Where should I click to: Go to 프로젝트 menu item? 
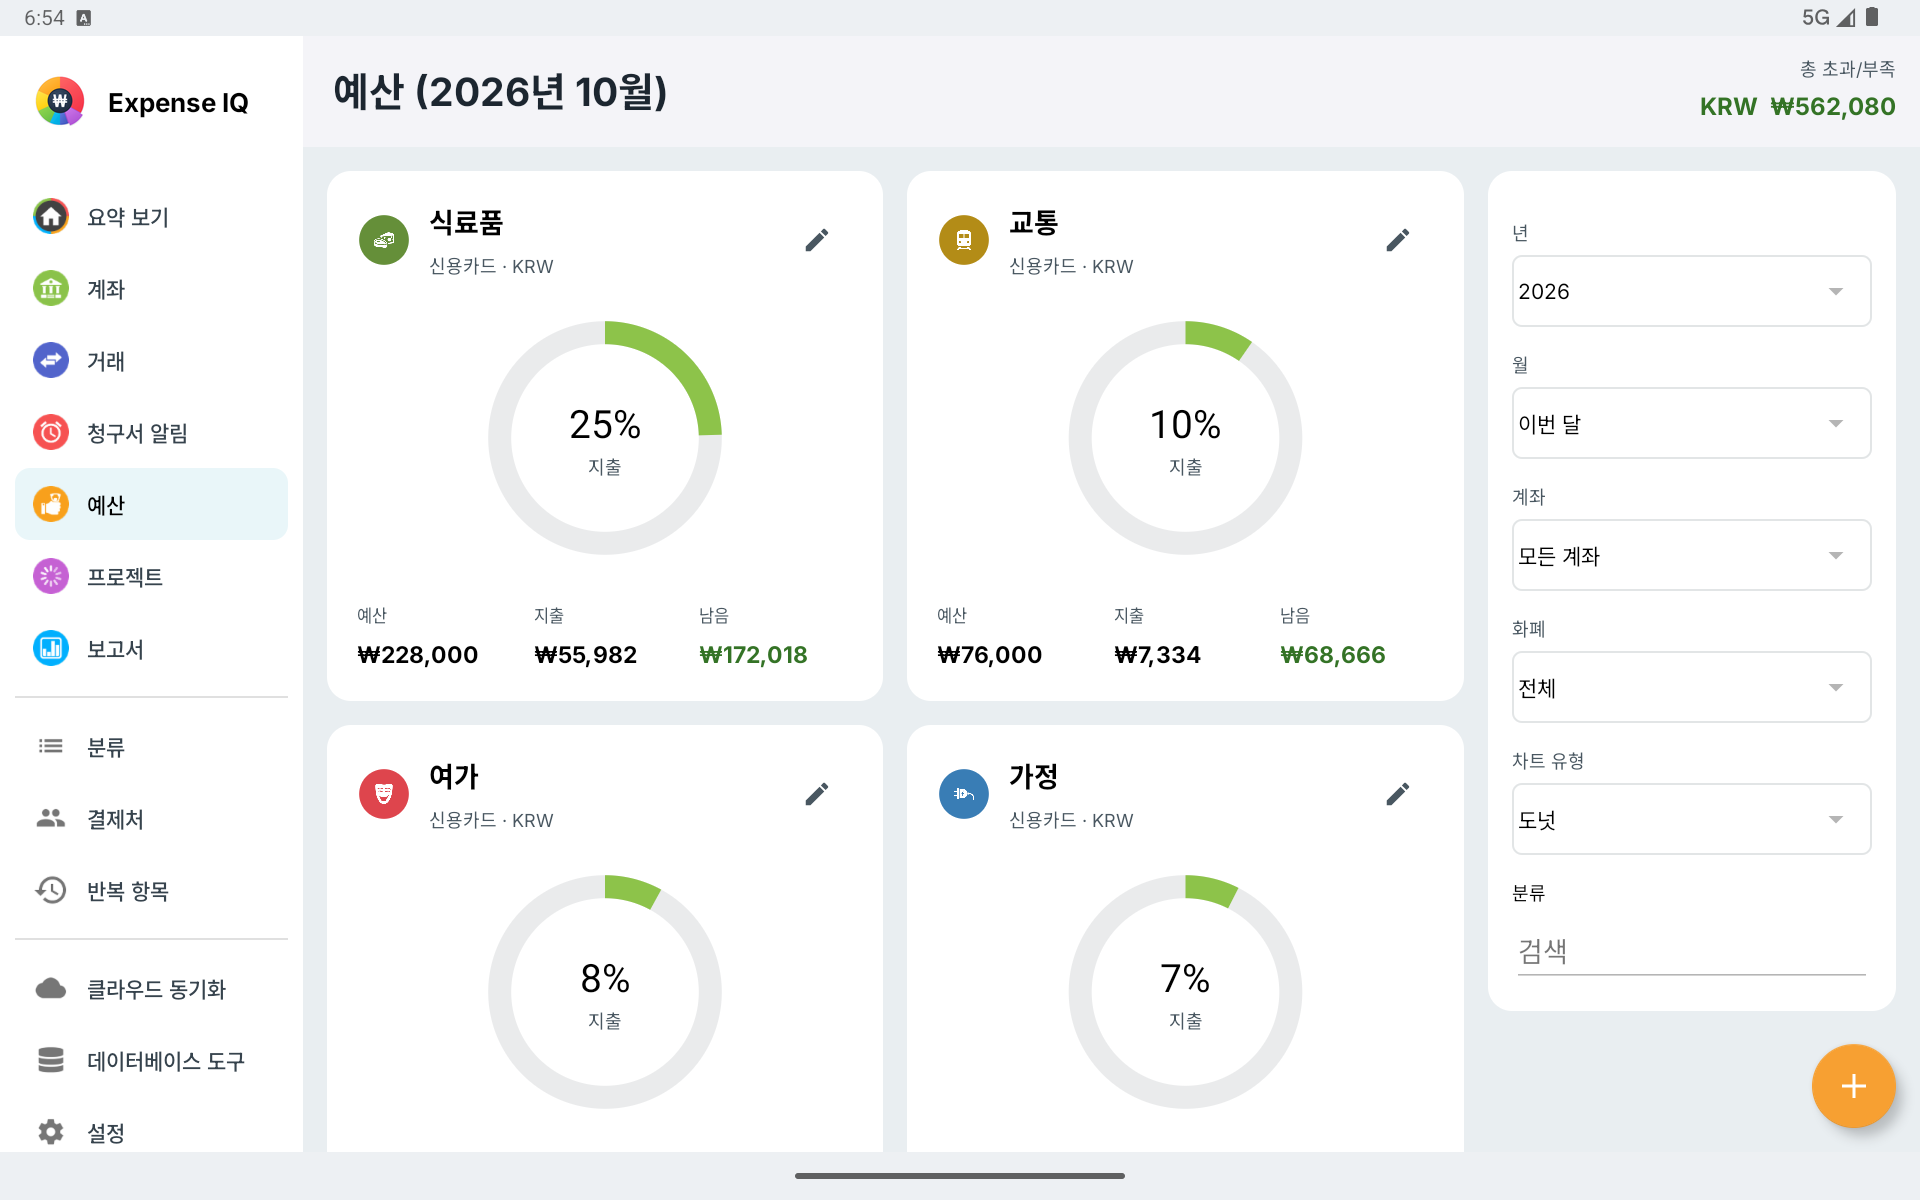pyautogui.click(x=151, y=576)
